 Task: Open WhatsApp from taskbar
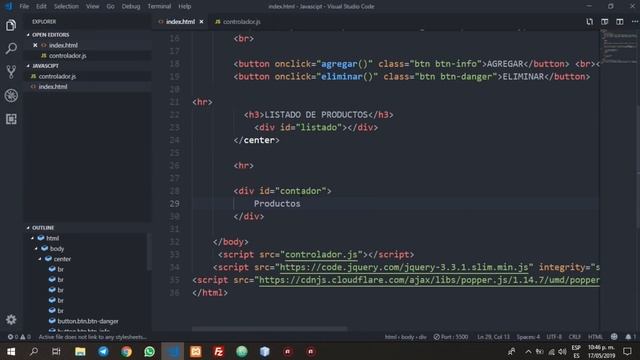coord(149,351)
